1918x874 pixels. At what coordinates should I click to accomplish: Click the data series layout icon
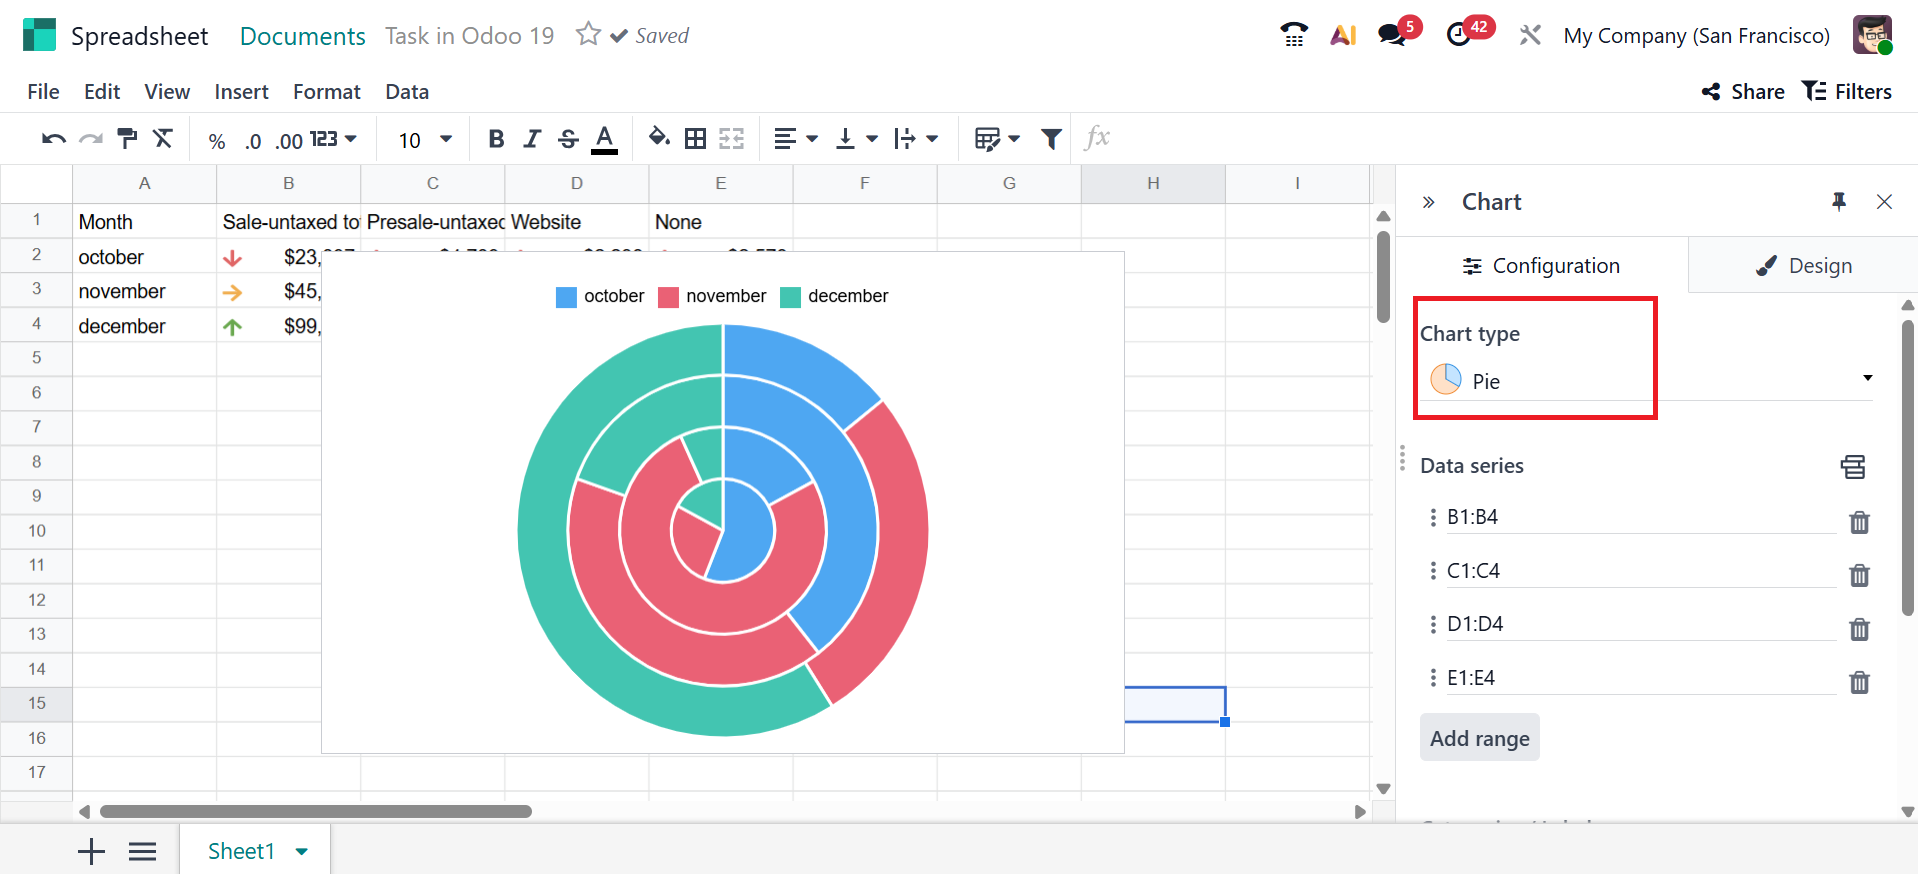coord(1853,466)
